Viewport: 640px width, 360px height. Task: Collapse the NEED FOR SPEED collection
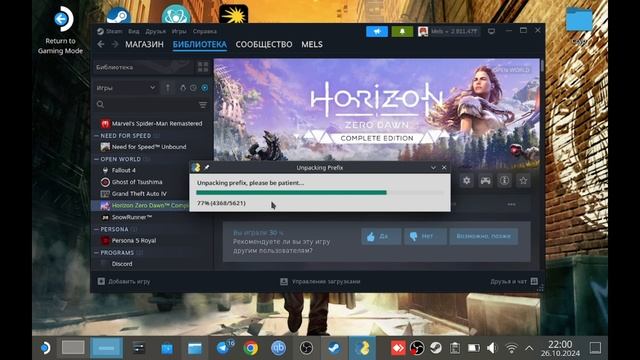(x=97, y=136)
